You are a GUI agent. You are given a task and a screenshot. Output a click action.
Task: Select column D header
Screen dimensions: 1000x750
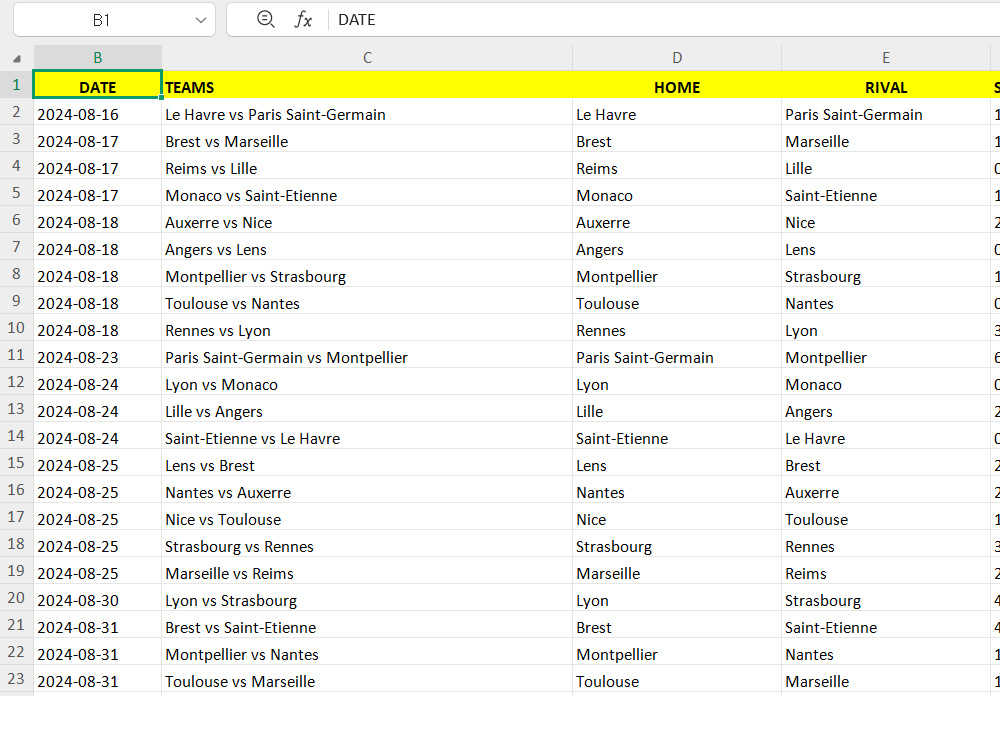(x=677, y=57)
